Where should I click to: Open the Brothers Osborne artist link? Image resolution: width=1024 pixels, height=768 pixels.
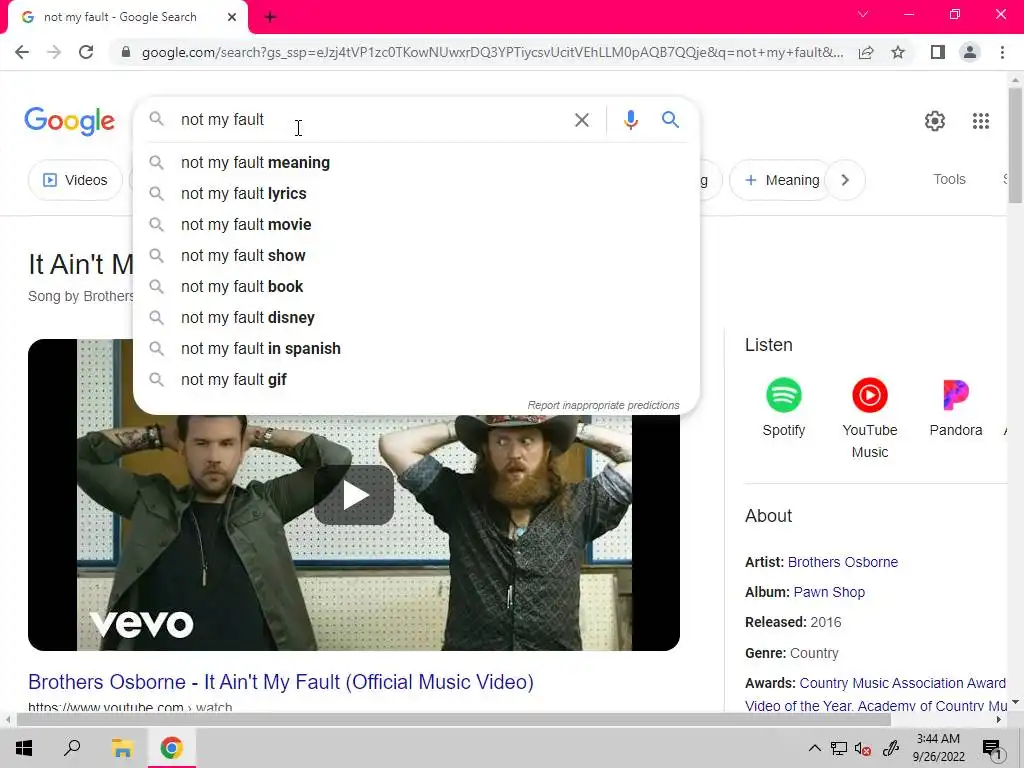[x=842, y=562]
